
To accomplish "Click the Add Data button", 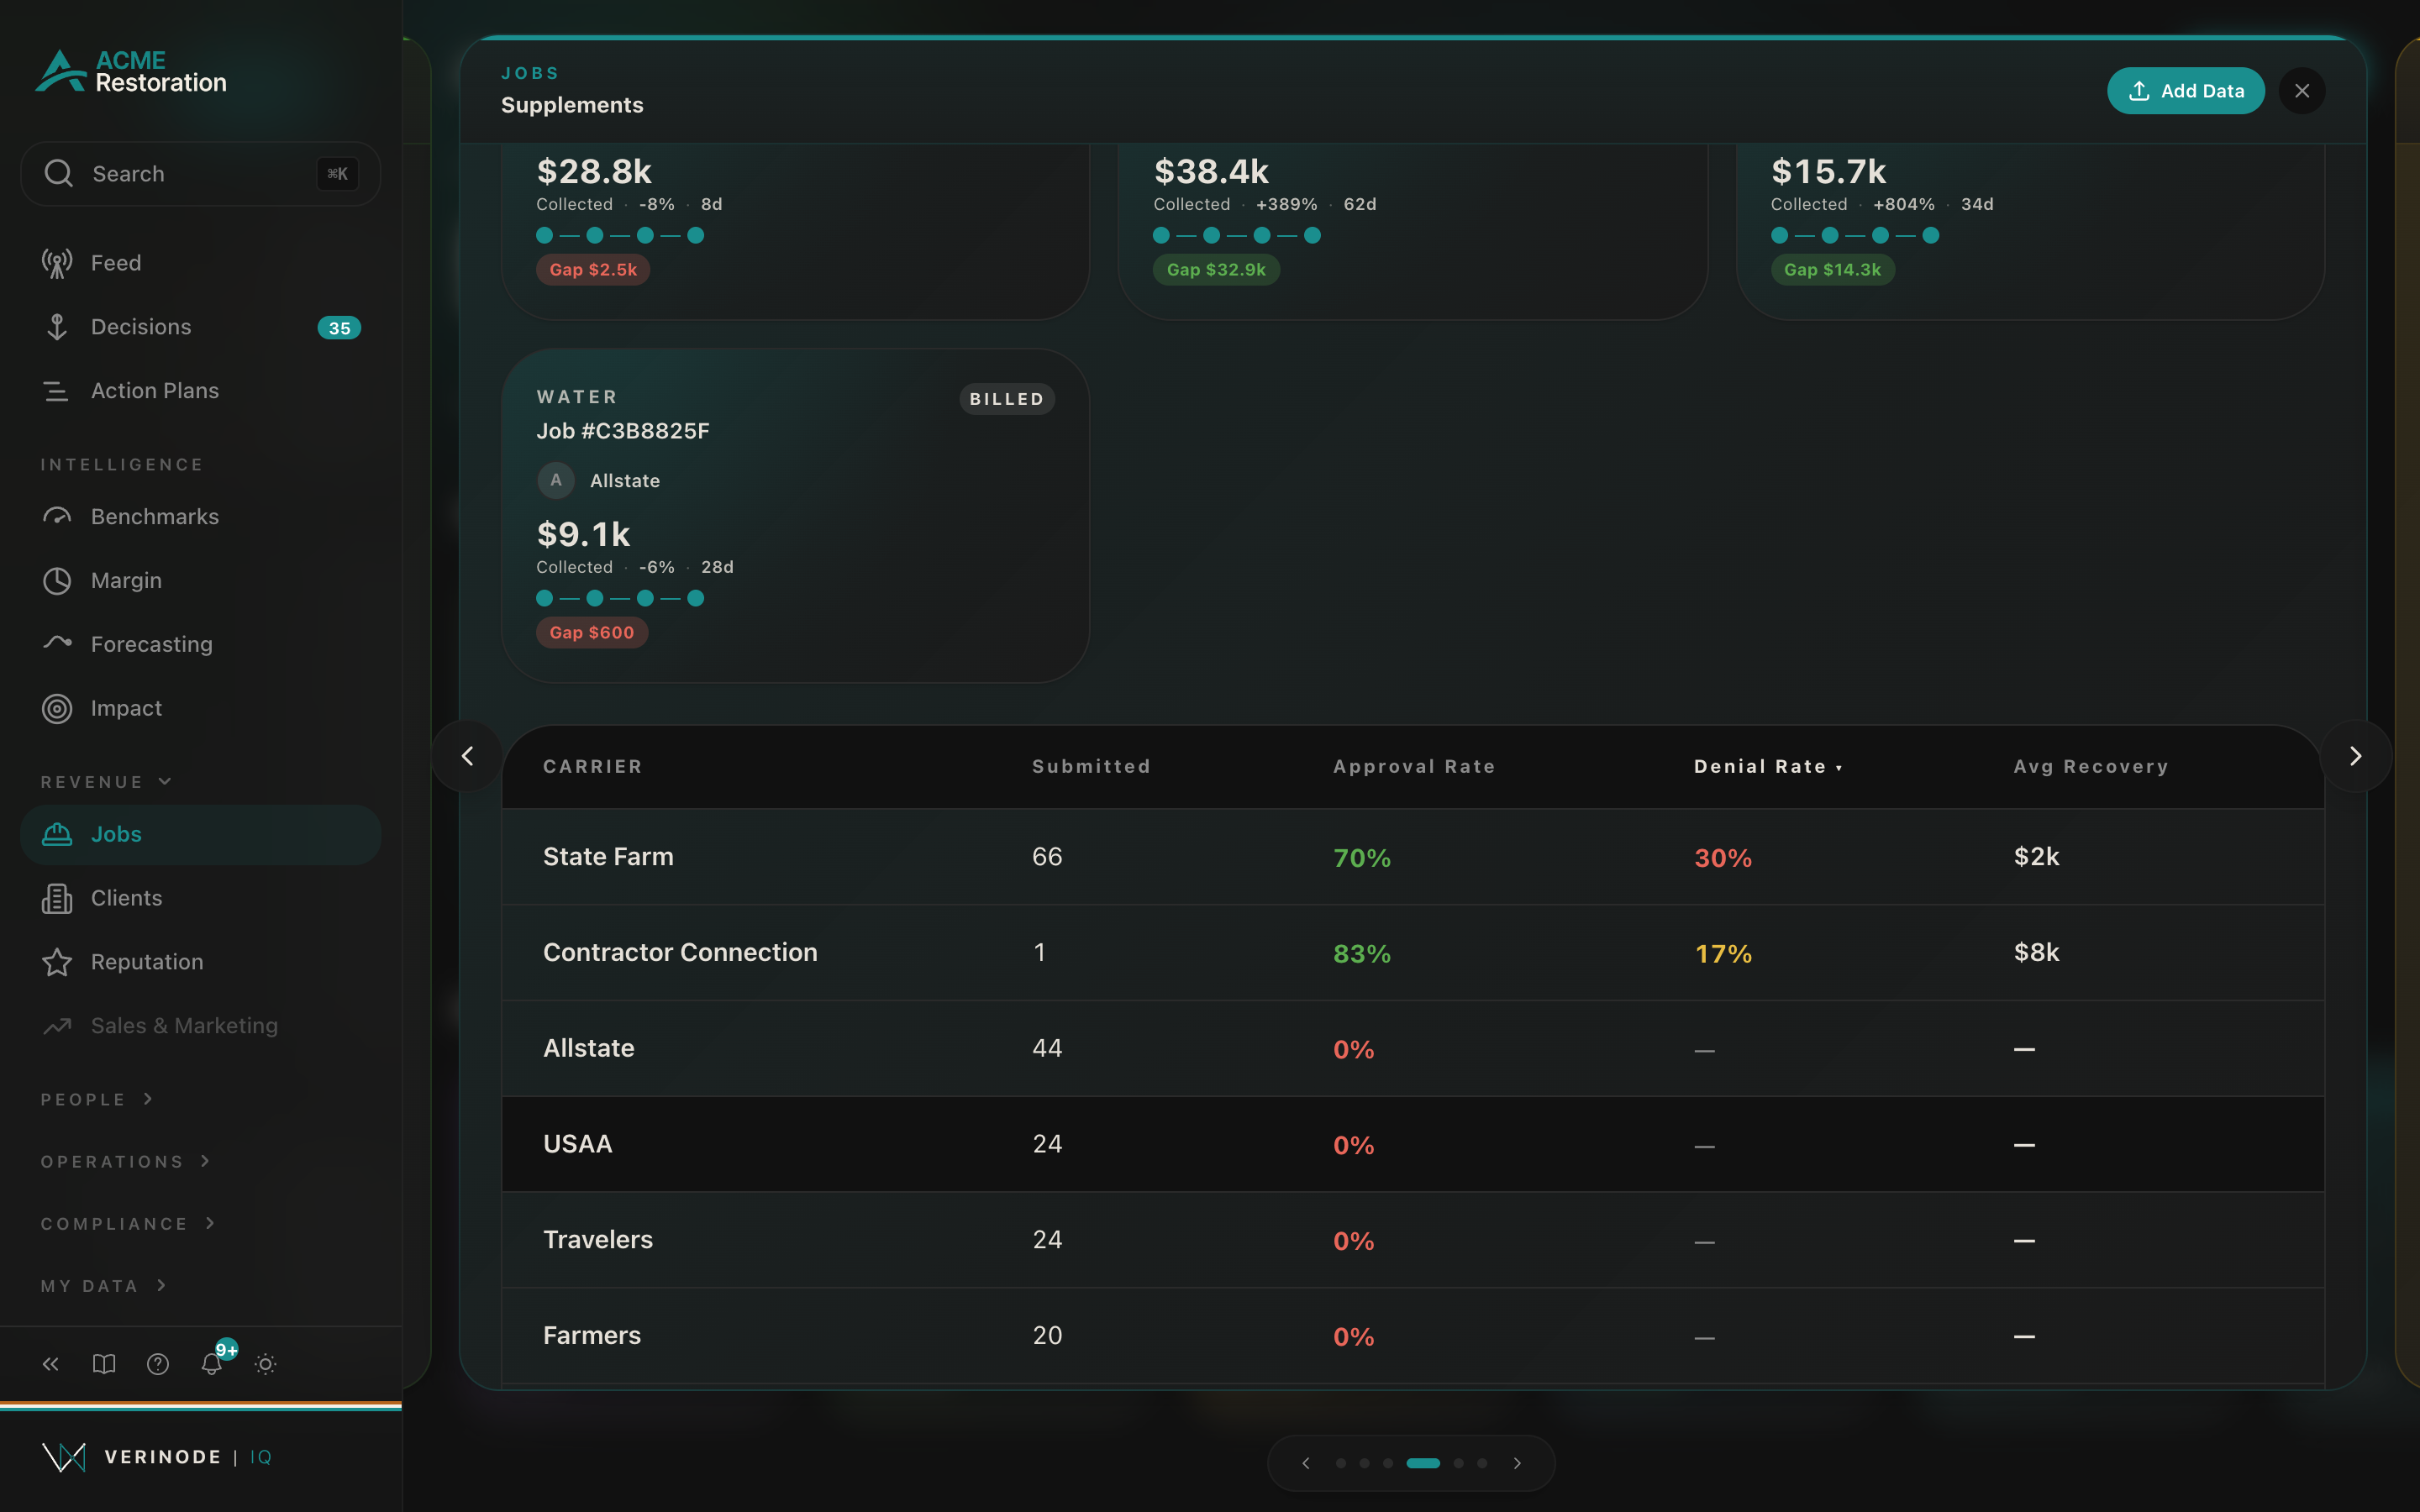I will tap(2185, 91).
